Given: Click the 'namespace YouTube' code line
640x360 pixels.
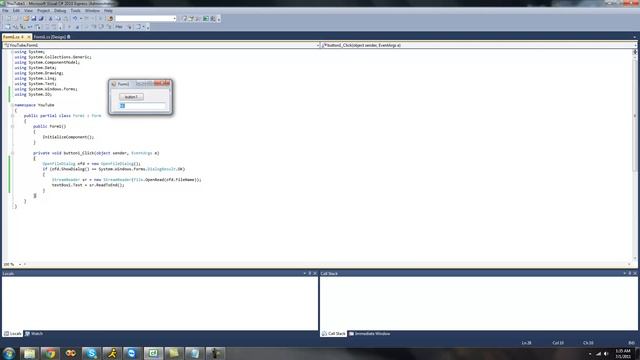Looking at the screenshot, I should coord(34,105).
